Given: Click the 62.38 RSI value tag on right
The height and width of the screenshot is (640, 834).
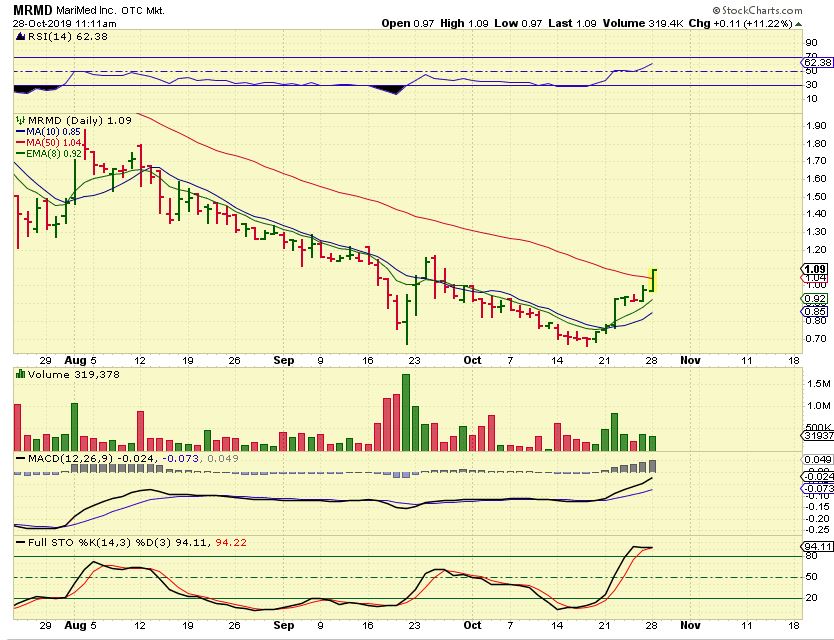Looking at the screenshot, I should pyautogui.click(x=818, y=63).
